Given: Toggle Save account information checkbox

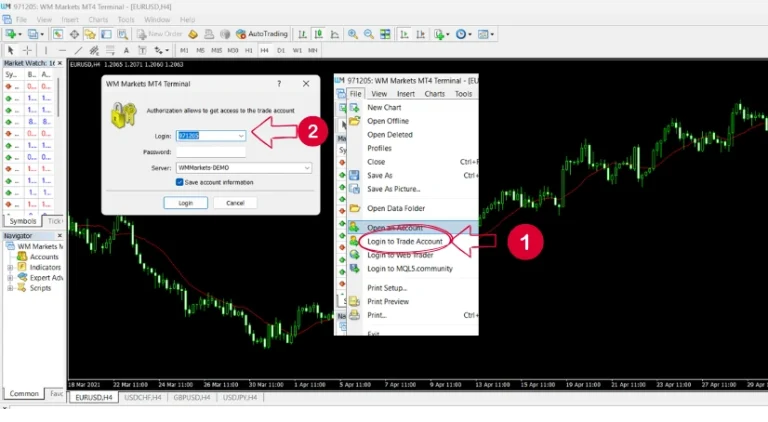Looking at the screenshot, I should click(x=179, y=182).
